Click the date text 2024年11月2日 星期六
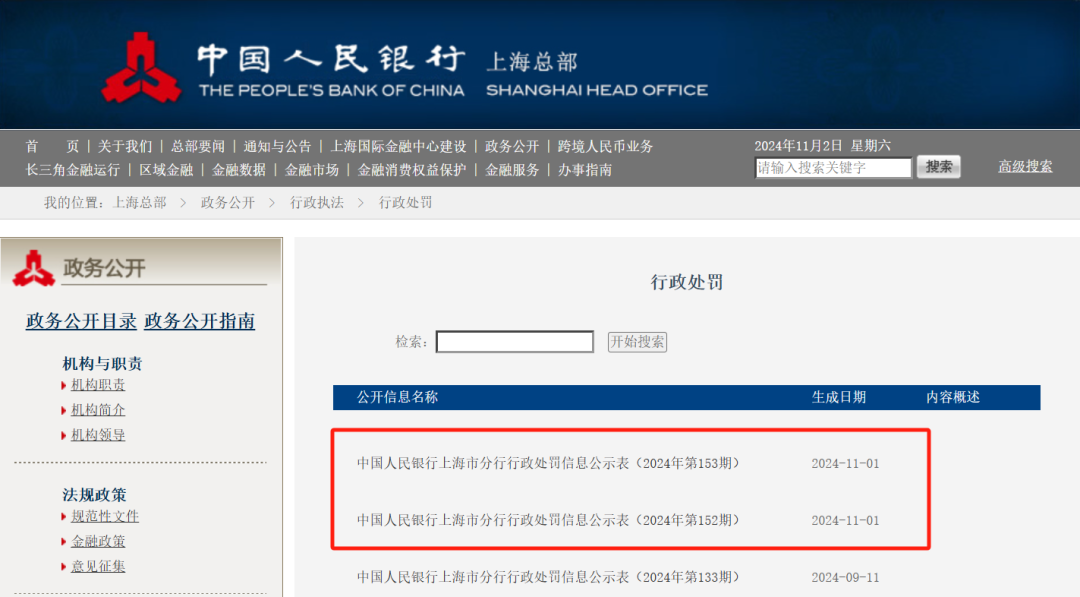Image resolution: width=1080 pixels, height=597 pixels. (x=822, y=146)
